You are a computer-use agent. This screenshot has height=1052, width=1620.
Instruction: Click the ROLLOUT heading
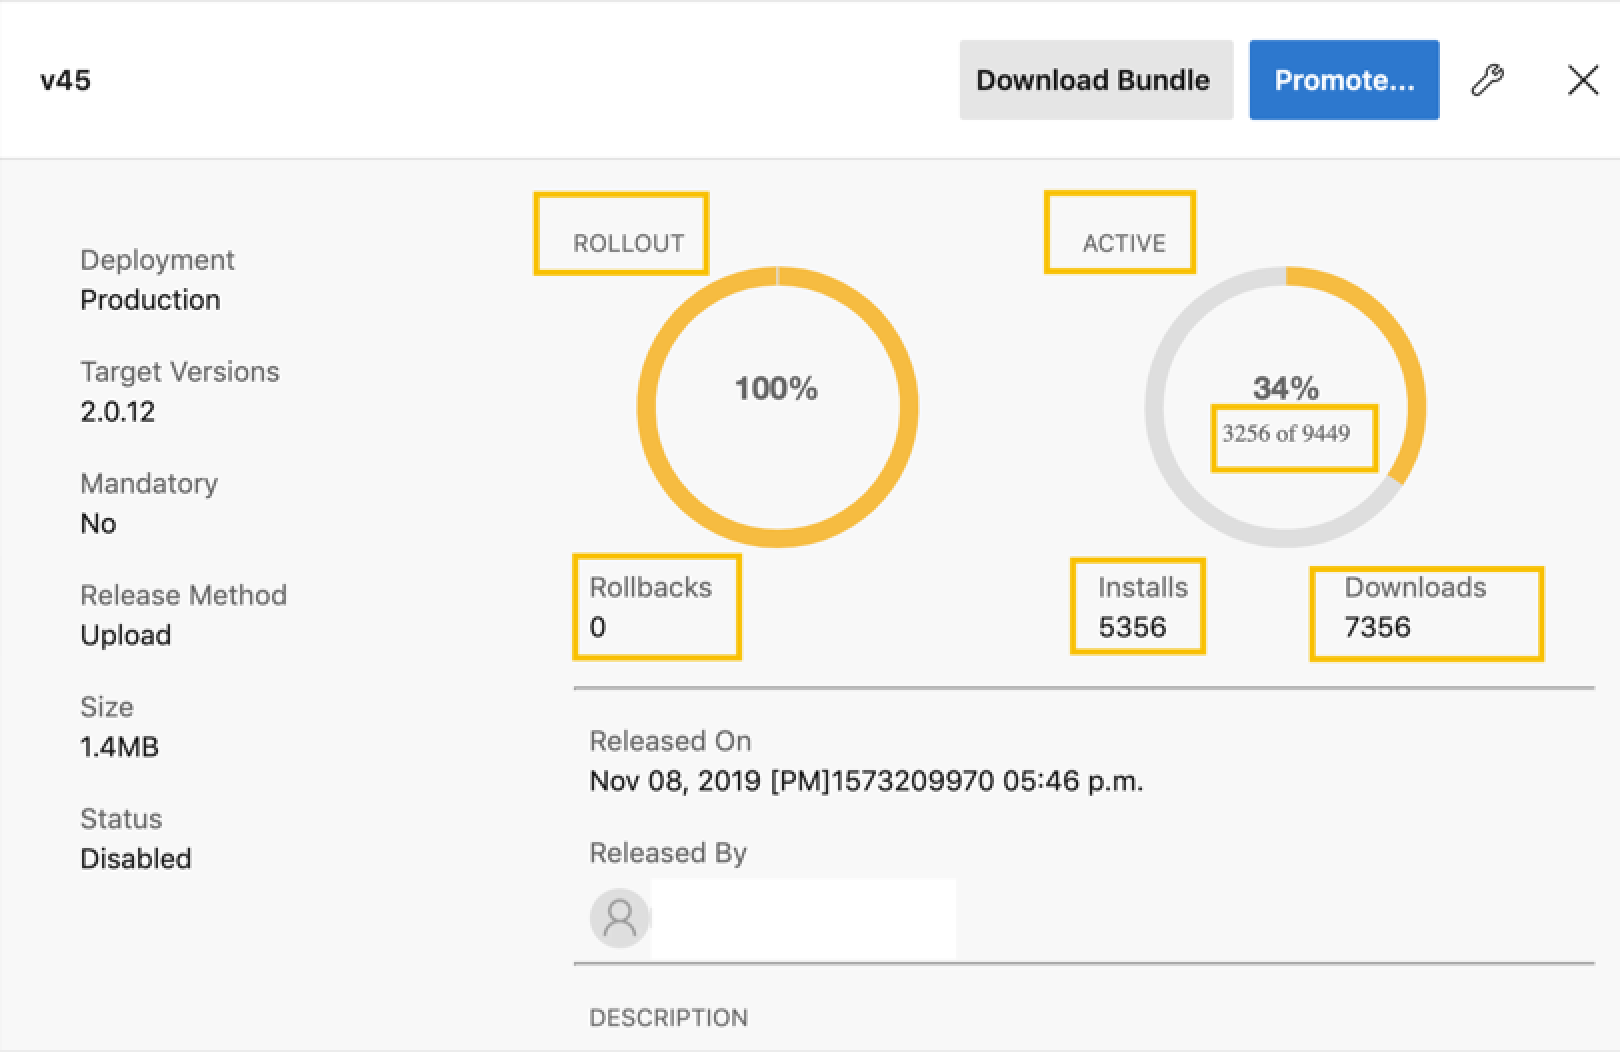tap(628, 243)
